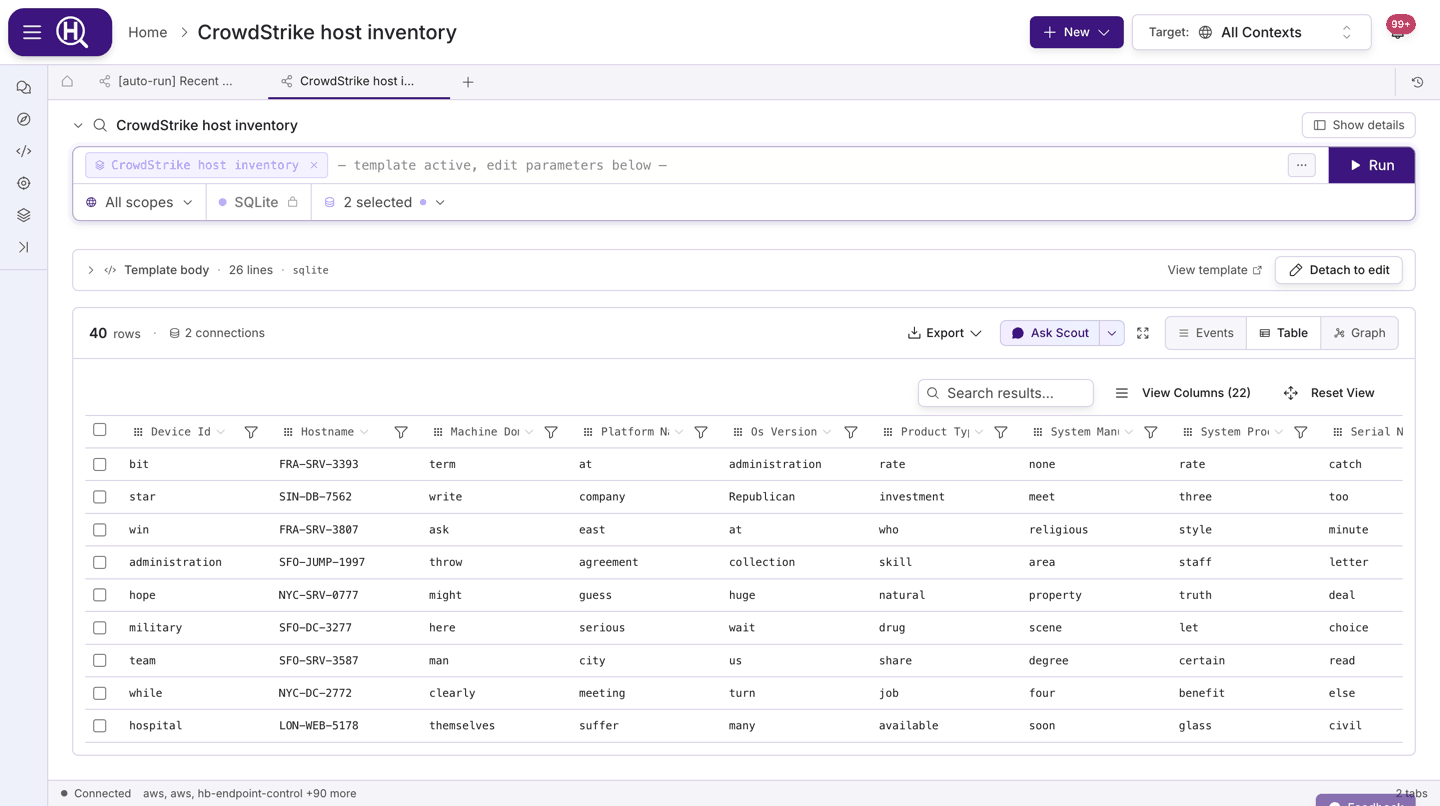Click the Search results input field
Viewport: 1440px width, 806px height.
click(x=1006, y=393)
